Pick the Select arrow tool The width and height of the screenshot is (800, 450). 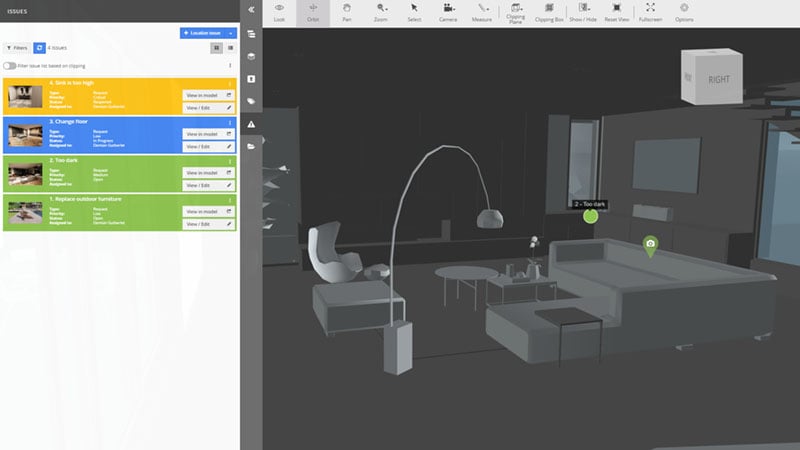tap(414, 13)
